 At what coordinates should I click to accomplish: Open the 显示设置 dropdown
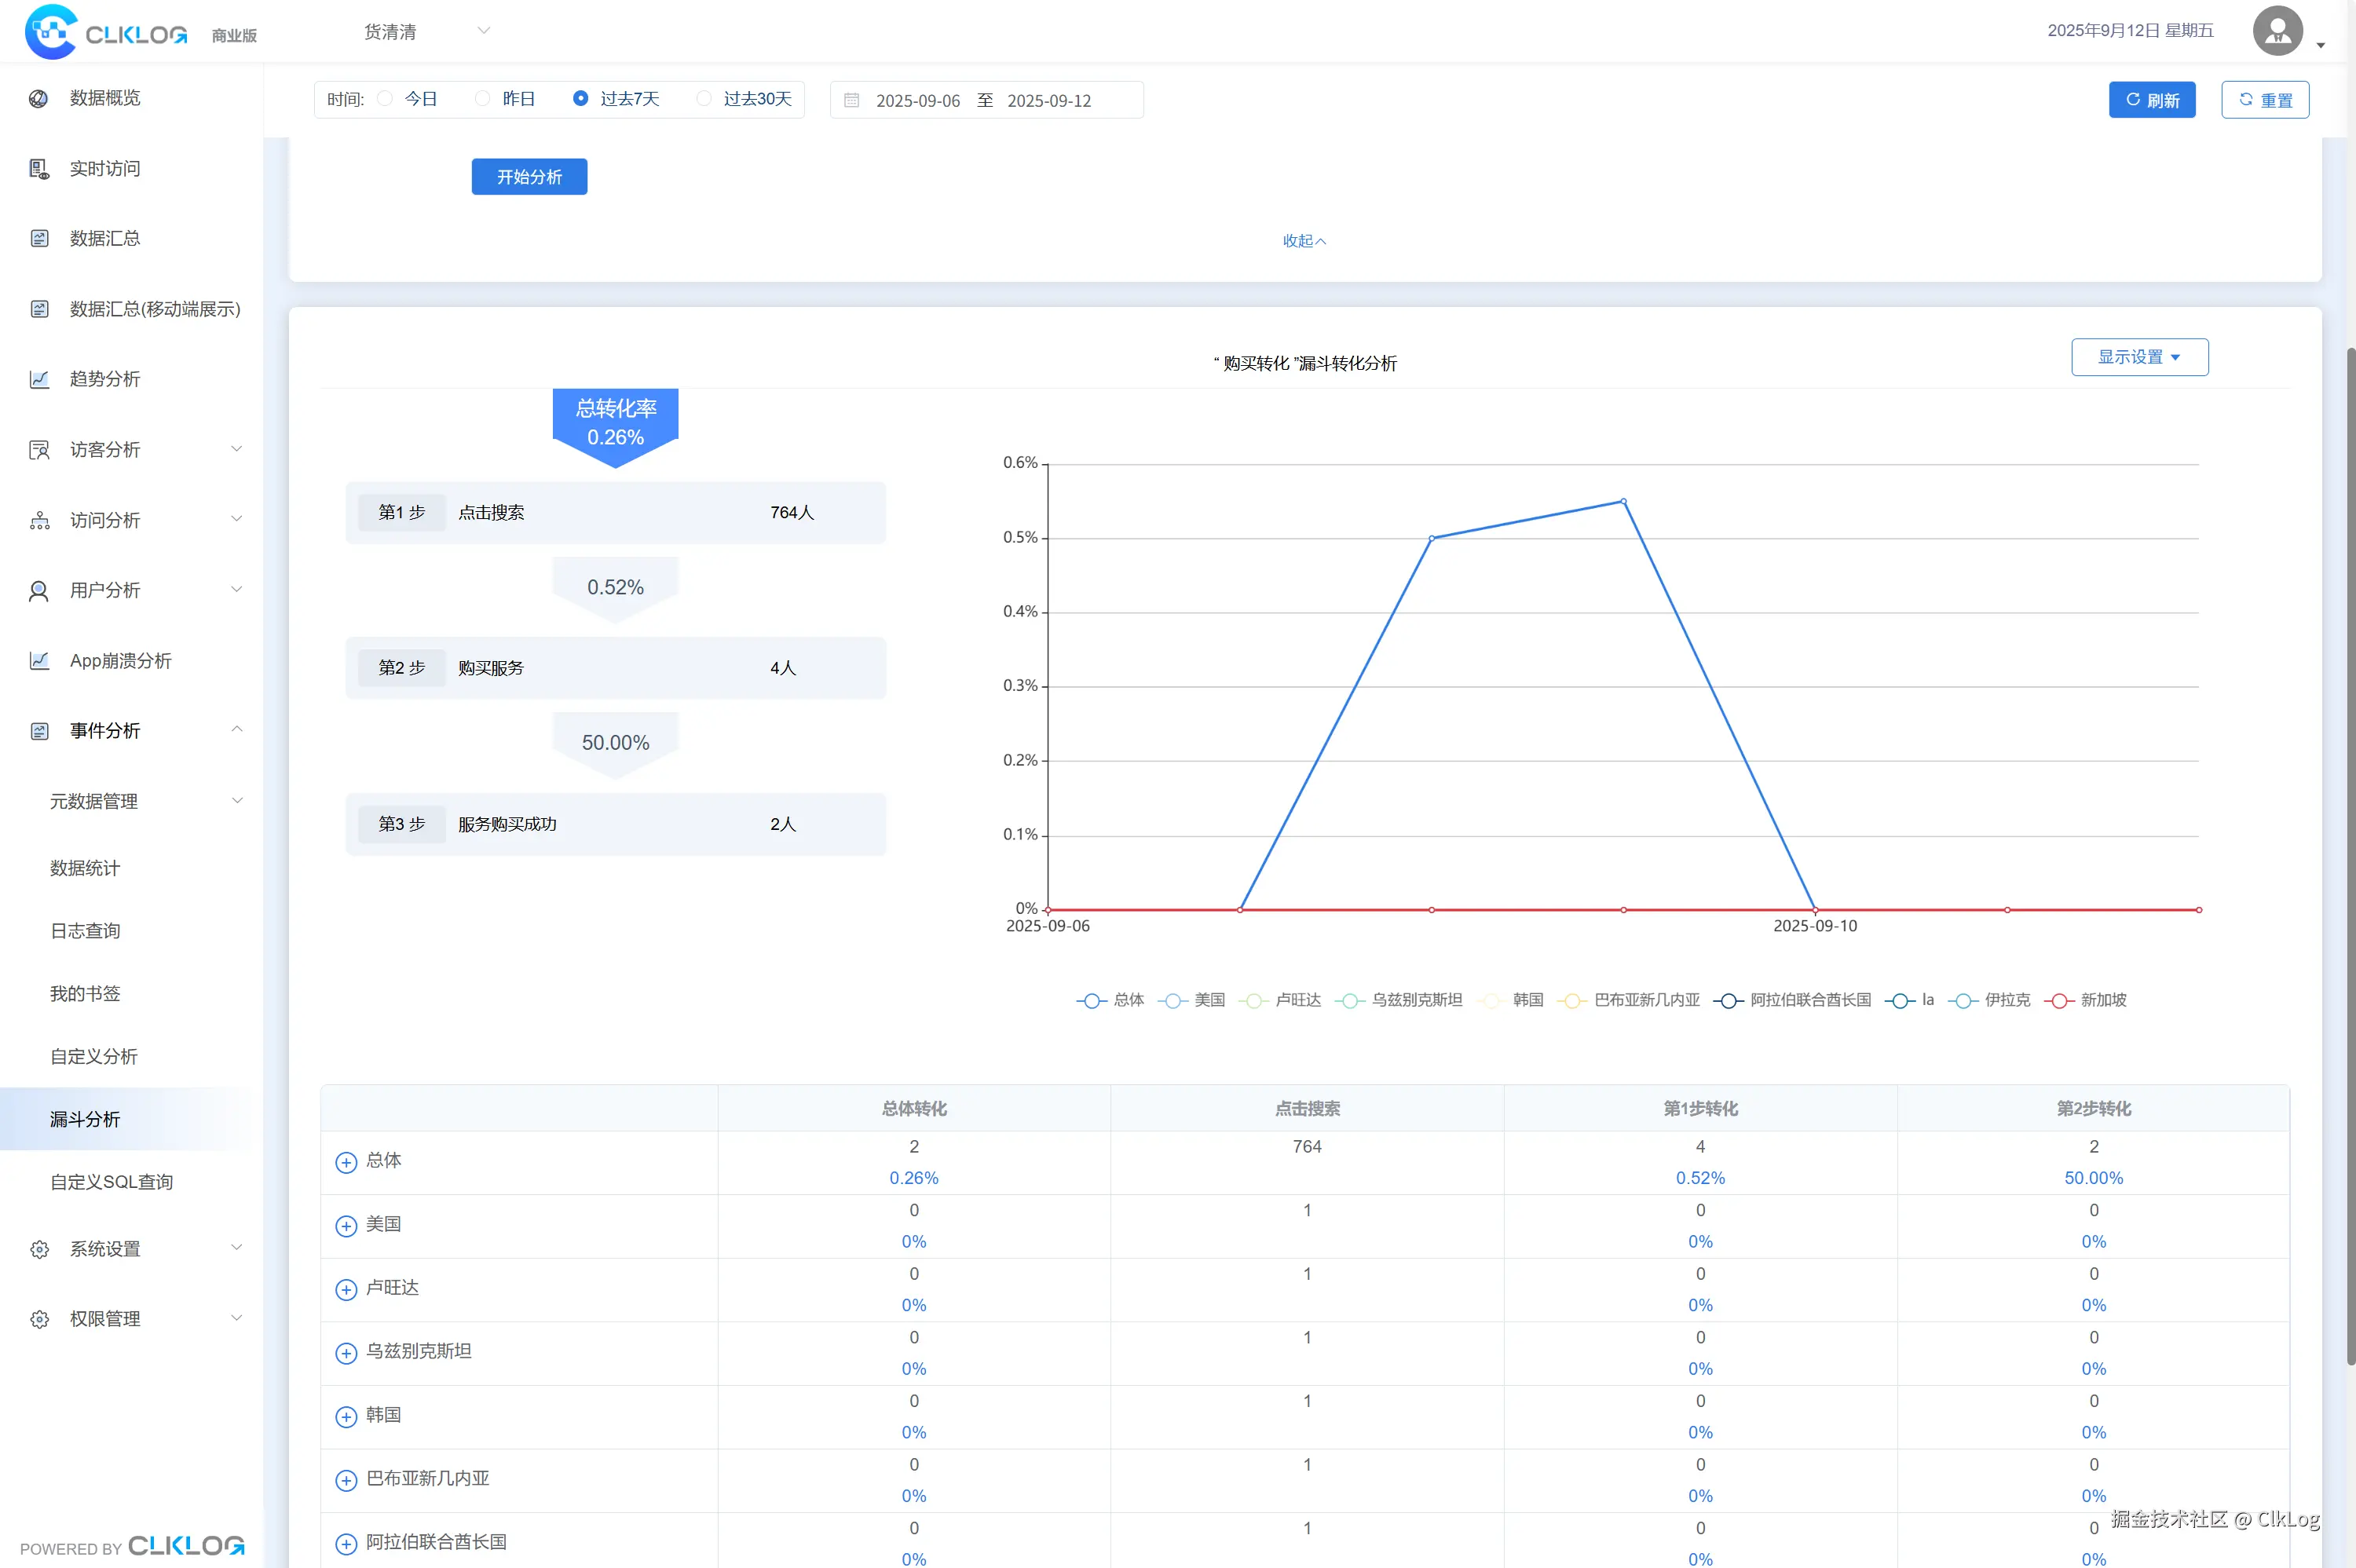(x=2139, y=357)
